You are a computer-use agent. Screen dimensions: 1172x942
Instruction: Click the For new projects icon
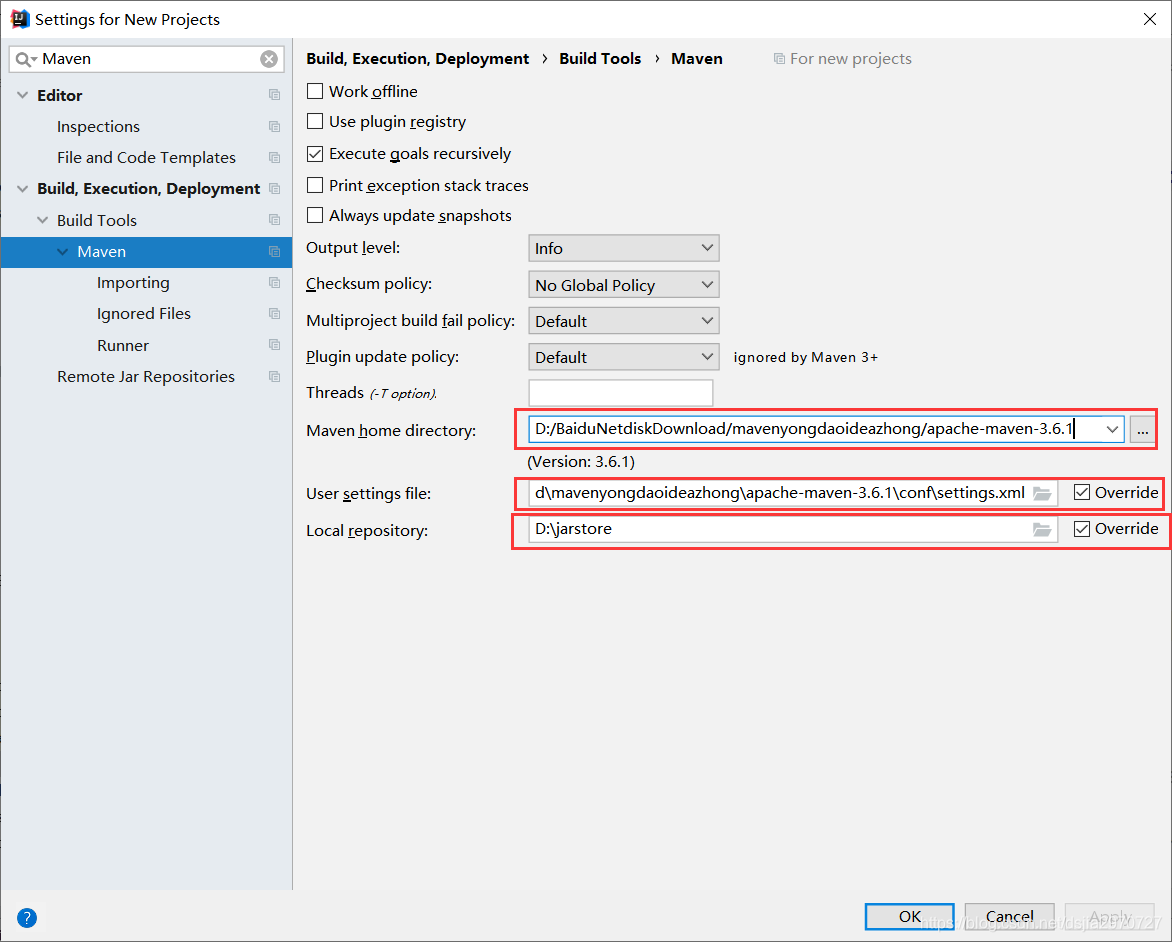coord(779,58)
